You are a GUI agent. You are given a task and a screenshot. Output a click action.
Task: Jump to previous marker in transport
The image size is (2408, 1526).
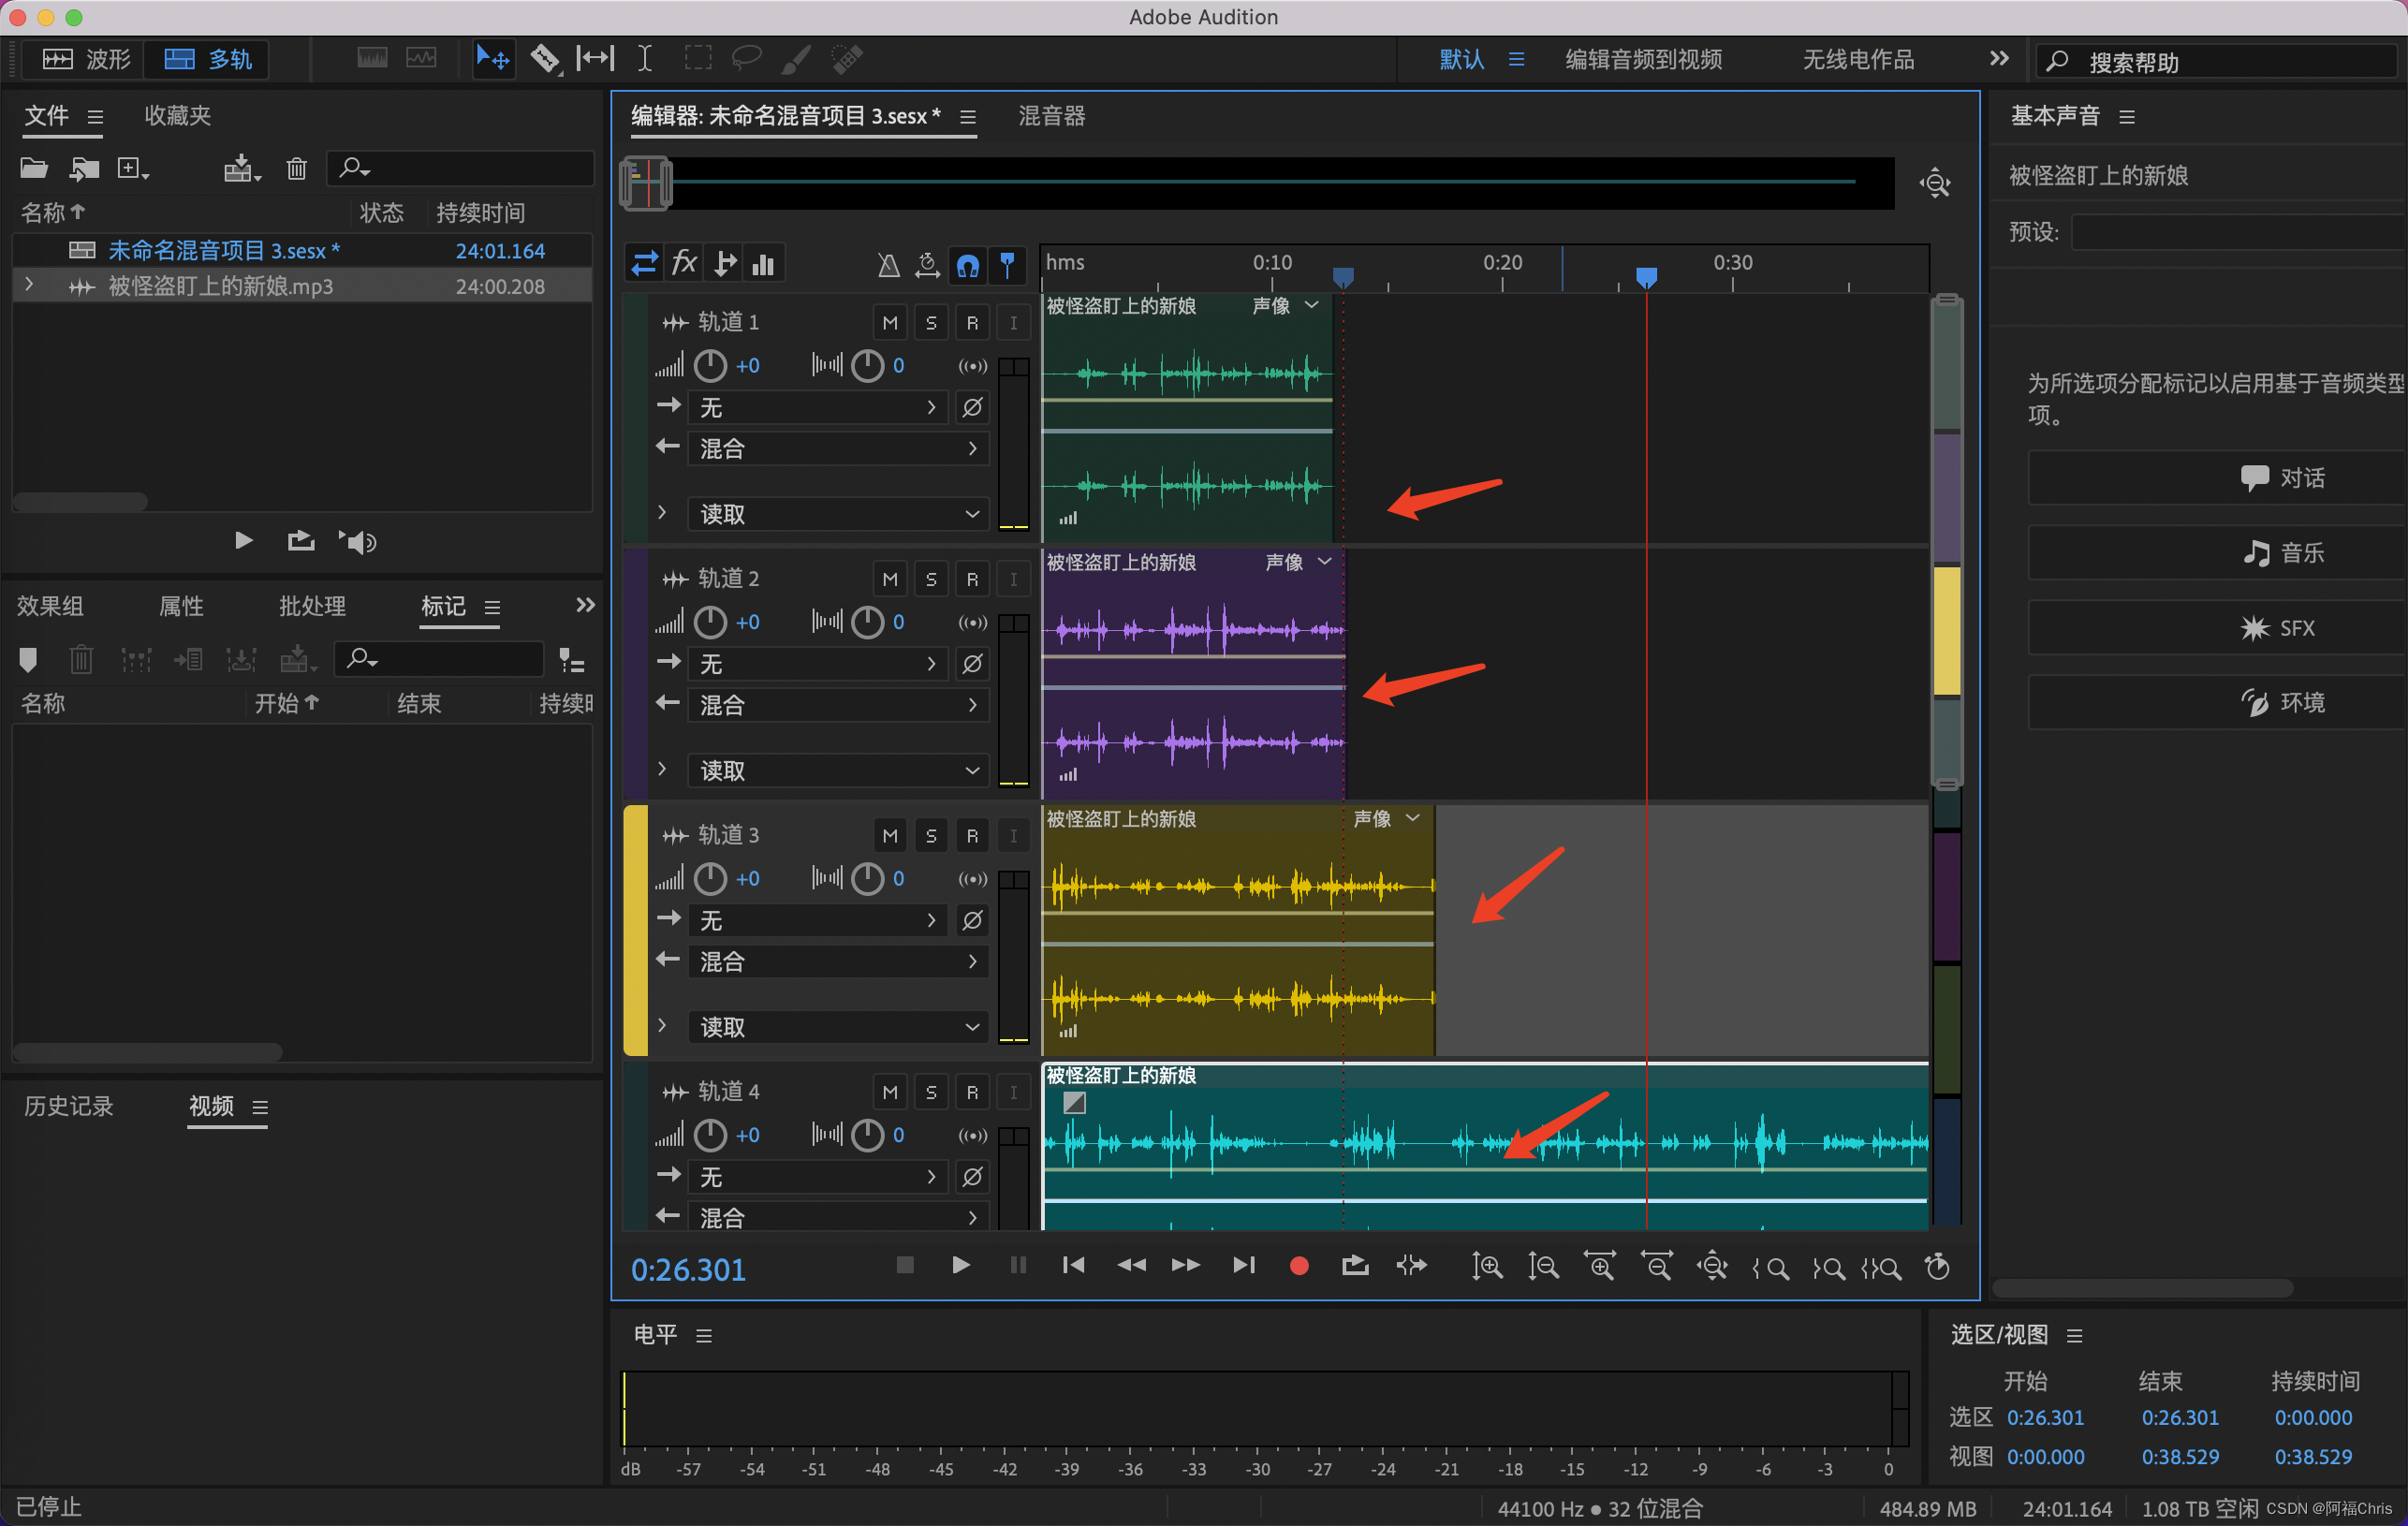tap(1073, 1265)
